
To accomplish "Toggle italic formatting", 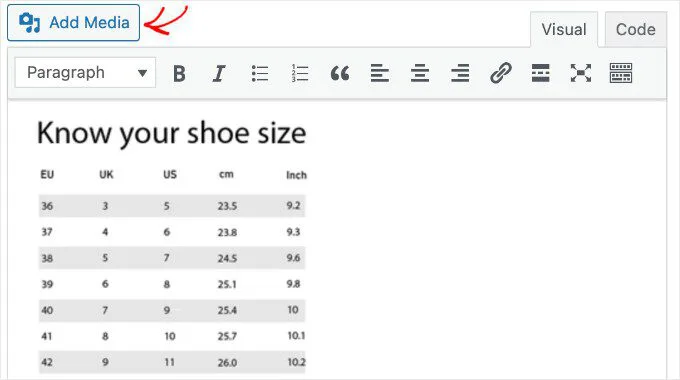I will coord(219,73).
